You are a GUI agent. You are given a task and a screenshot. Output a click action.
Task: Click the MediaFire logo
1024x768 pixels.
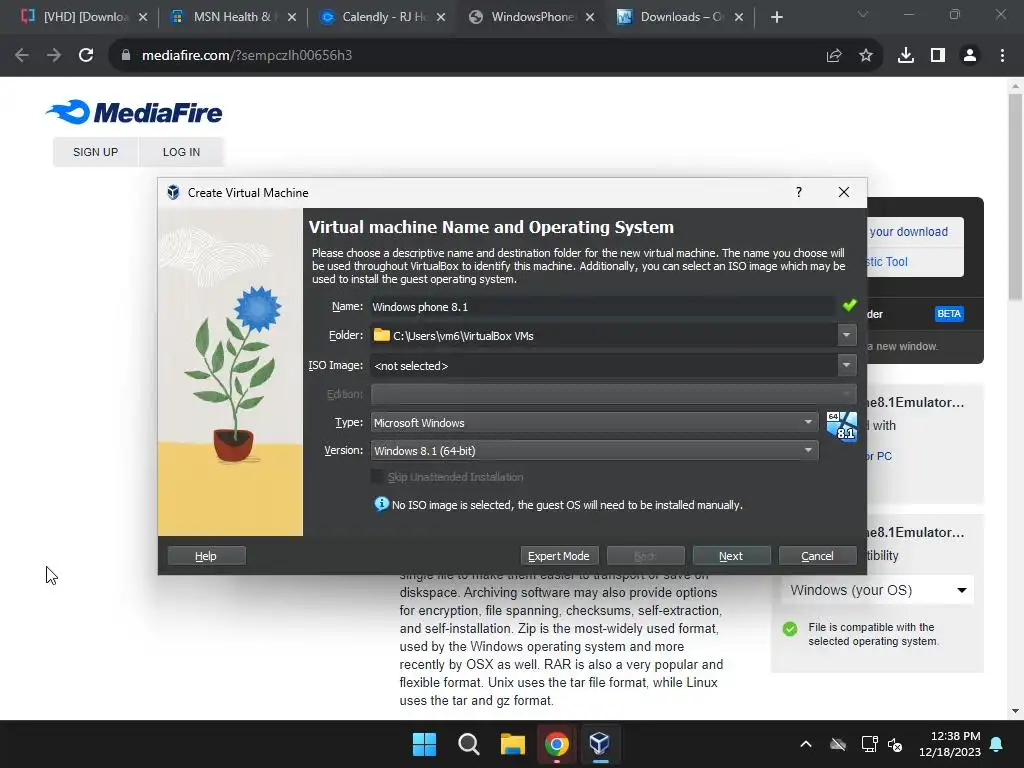[x=135, y=112]
